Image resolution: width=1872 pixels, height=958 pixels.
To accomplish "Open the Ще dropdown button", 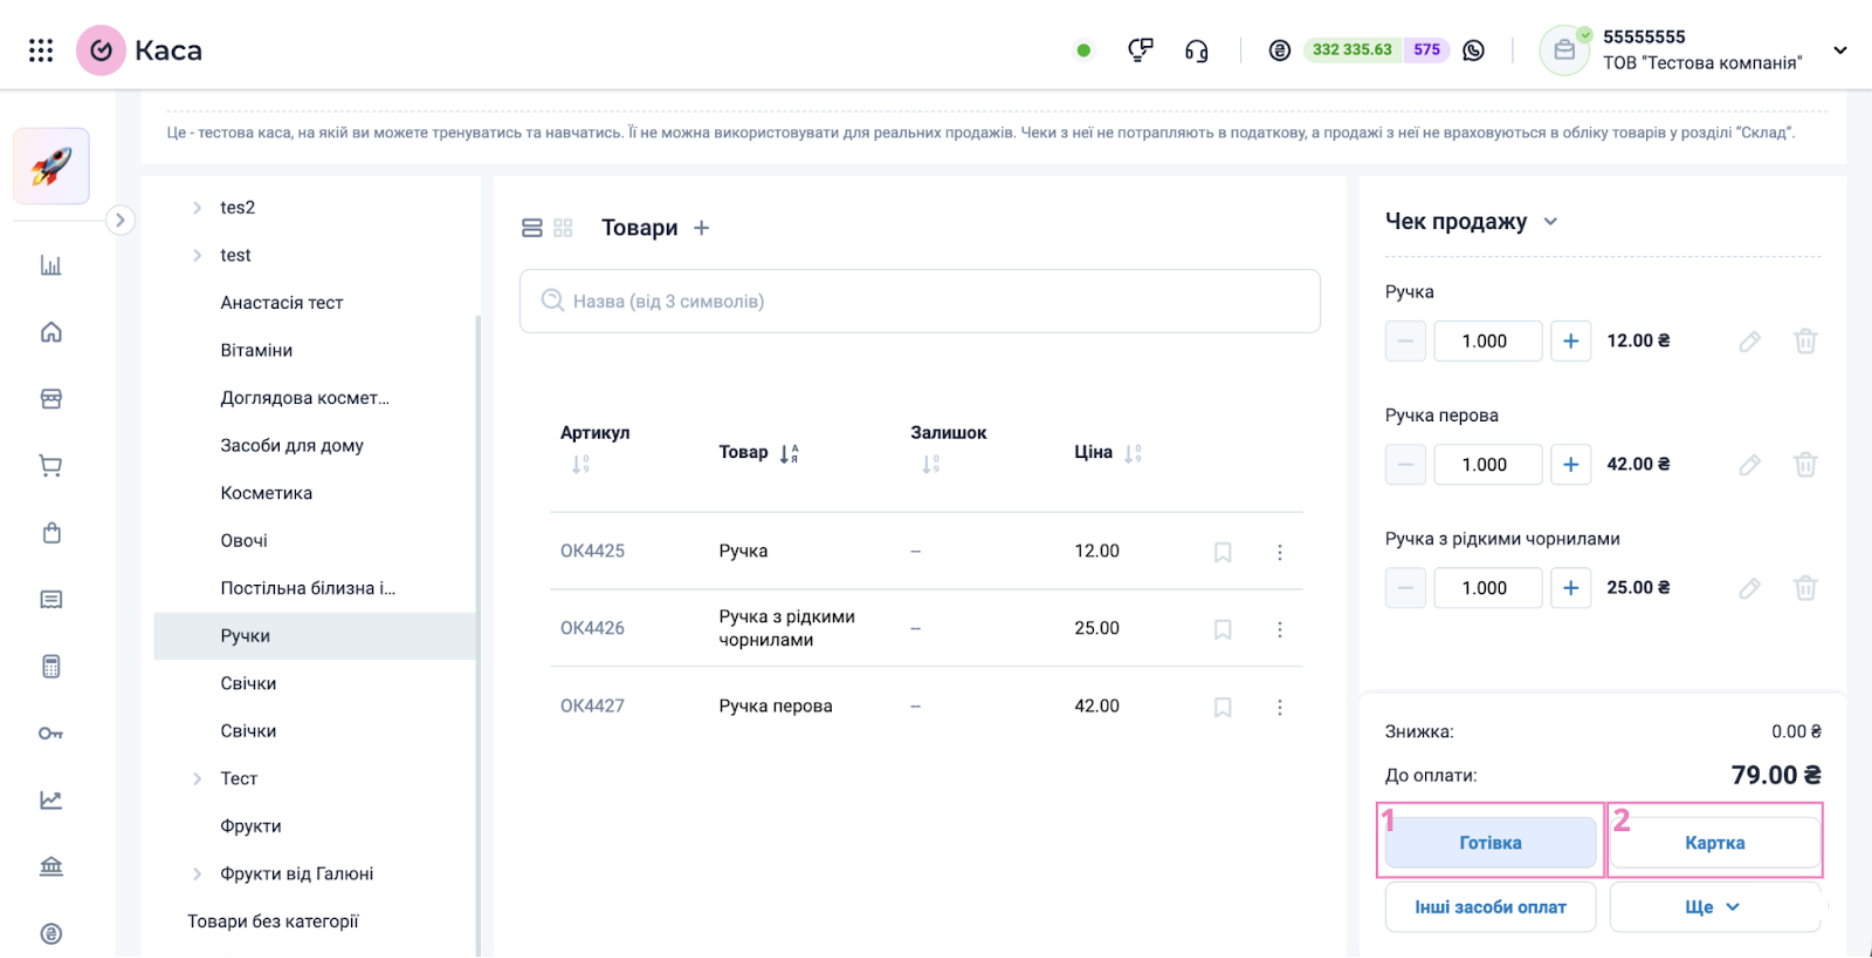I will pyautogui.click(x=1714, y=907).
